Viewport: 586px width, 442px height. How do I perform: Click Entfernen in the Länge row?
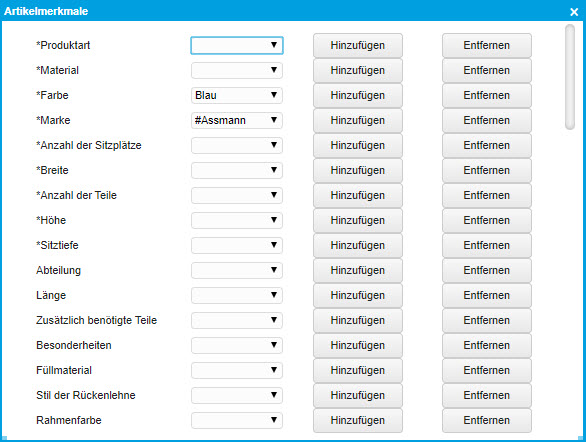pyautogui.click(x=487, y=296)
